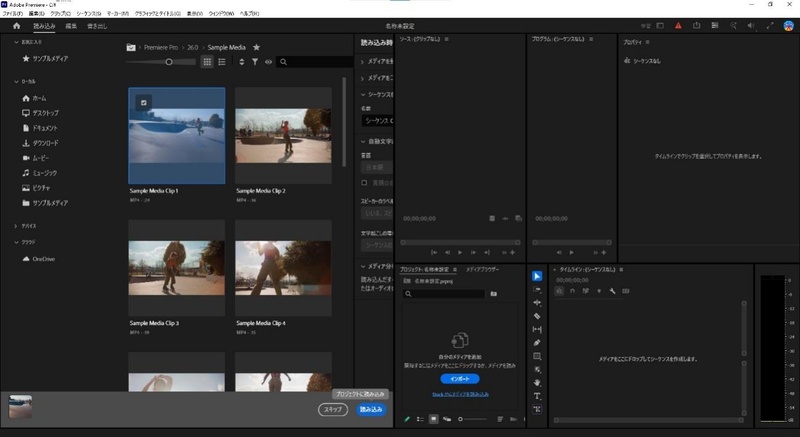Click the blue インポート button in Project panel

tap(460, 379)
